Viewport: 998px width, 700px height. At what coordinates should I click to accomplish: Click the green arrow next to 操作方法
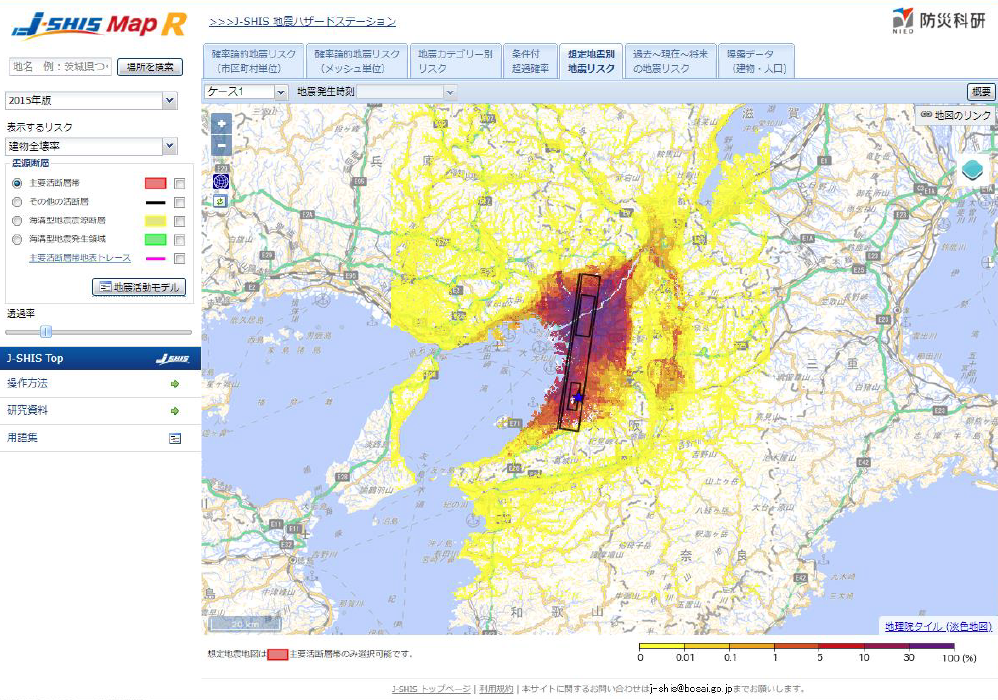175,384
